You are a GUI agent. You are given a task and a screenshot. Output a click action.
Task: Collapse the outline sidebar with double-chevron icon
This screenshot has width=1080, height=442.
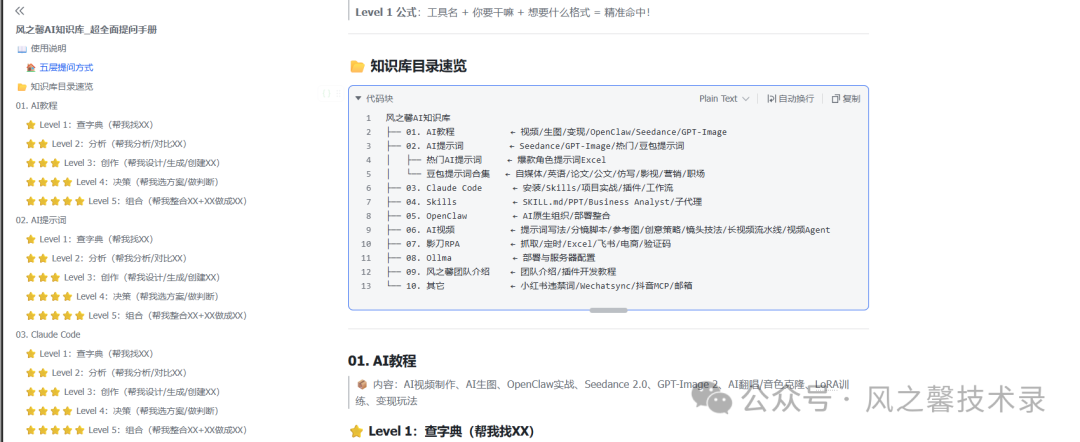coord(20,11)
